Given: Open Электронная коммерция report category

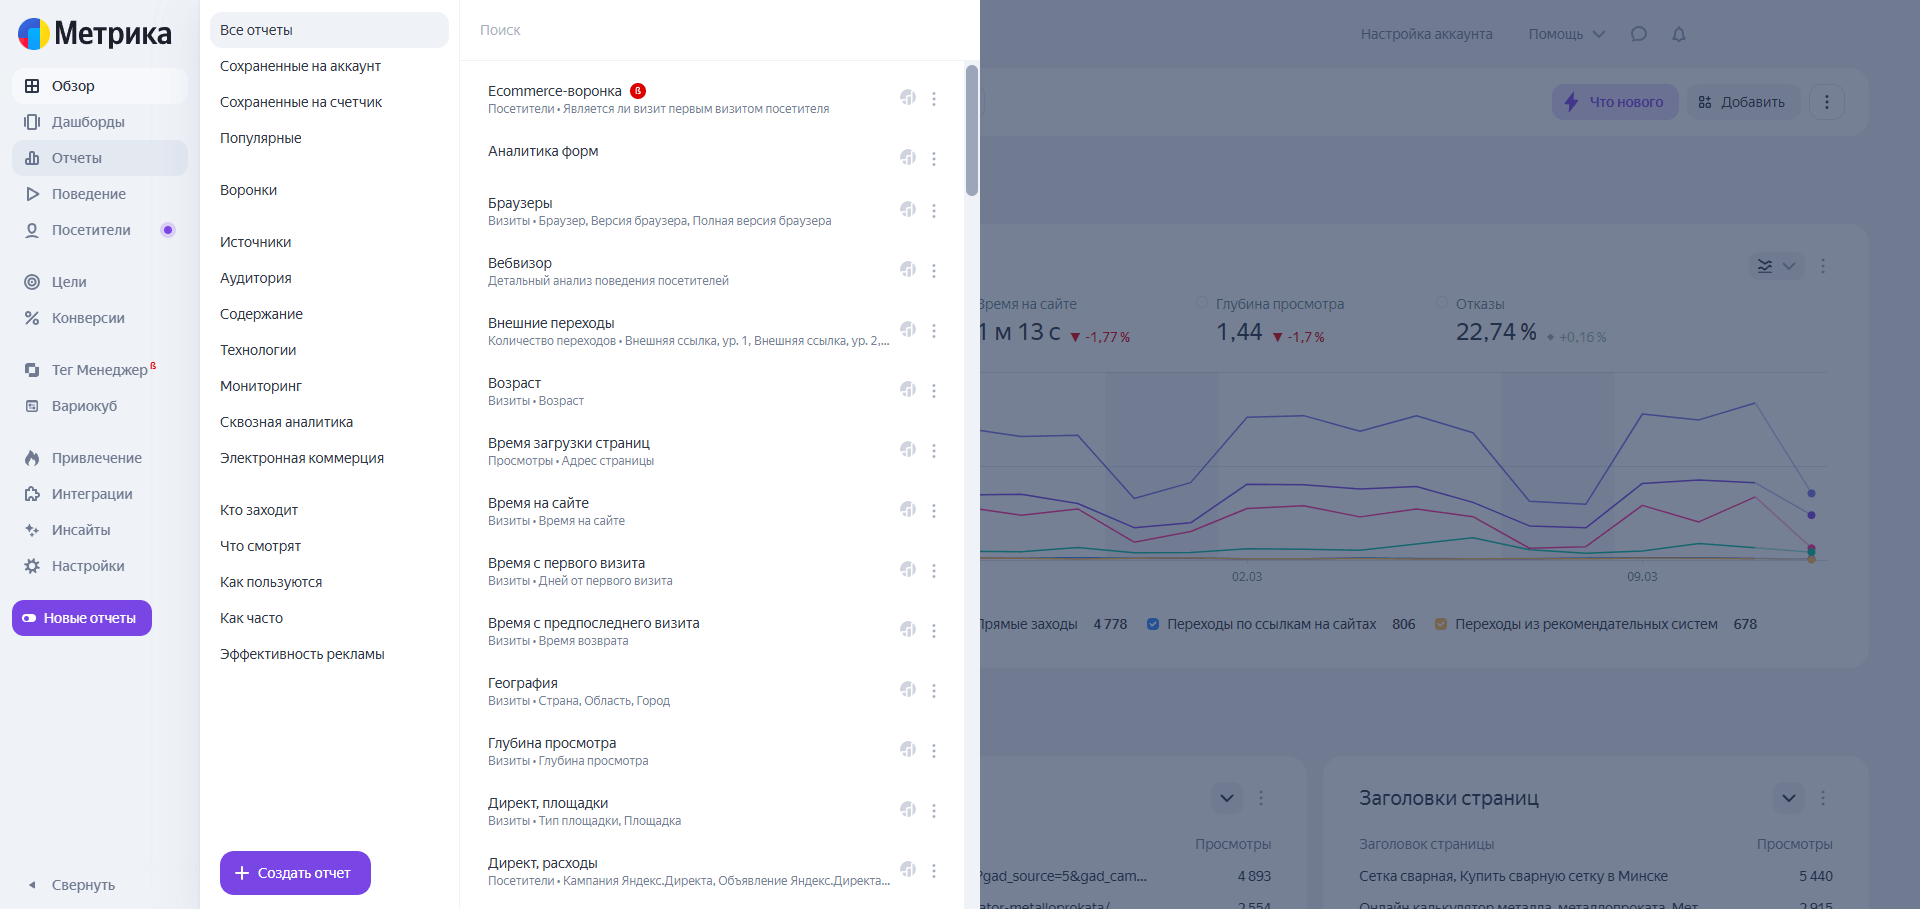Looking at the screenshot, I should 302,458.
